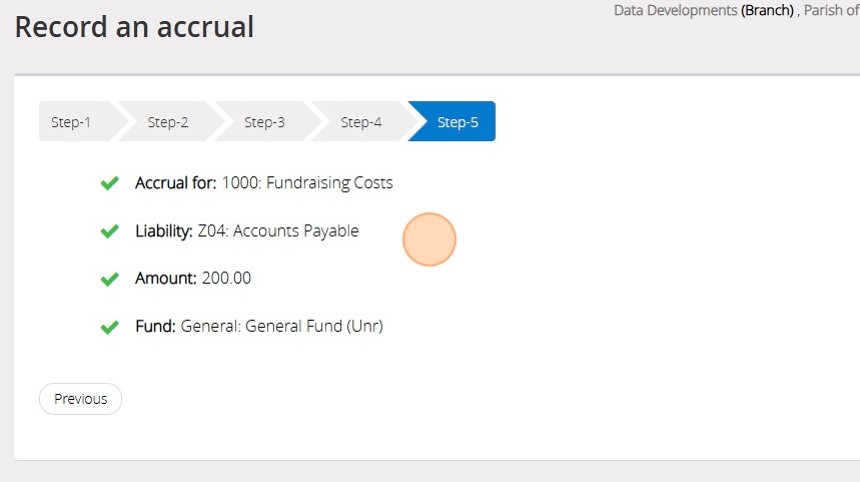Image resolution: width=860 pixels, height=482 pixels.
Task: Jump to the Step-2 tab
Action: [168, 122]
